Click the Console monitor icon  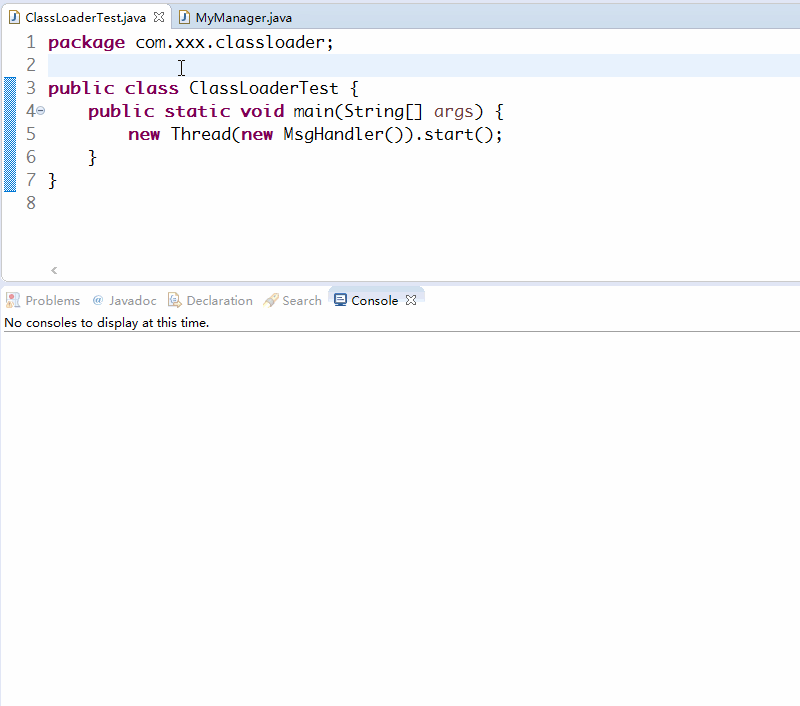click(340, 300)
